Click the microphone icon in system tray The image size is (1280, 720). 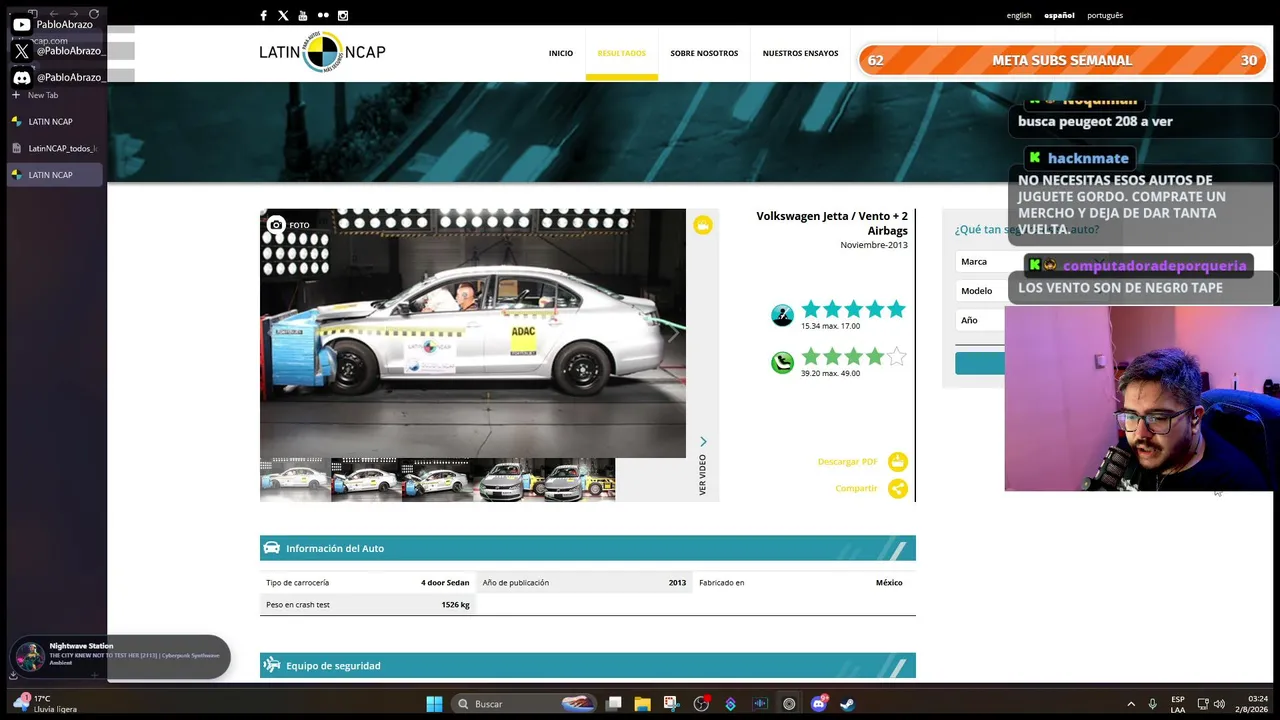[1153, 704]
